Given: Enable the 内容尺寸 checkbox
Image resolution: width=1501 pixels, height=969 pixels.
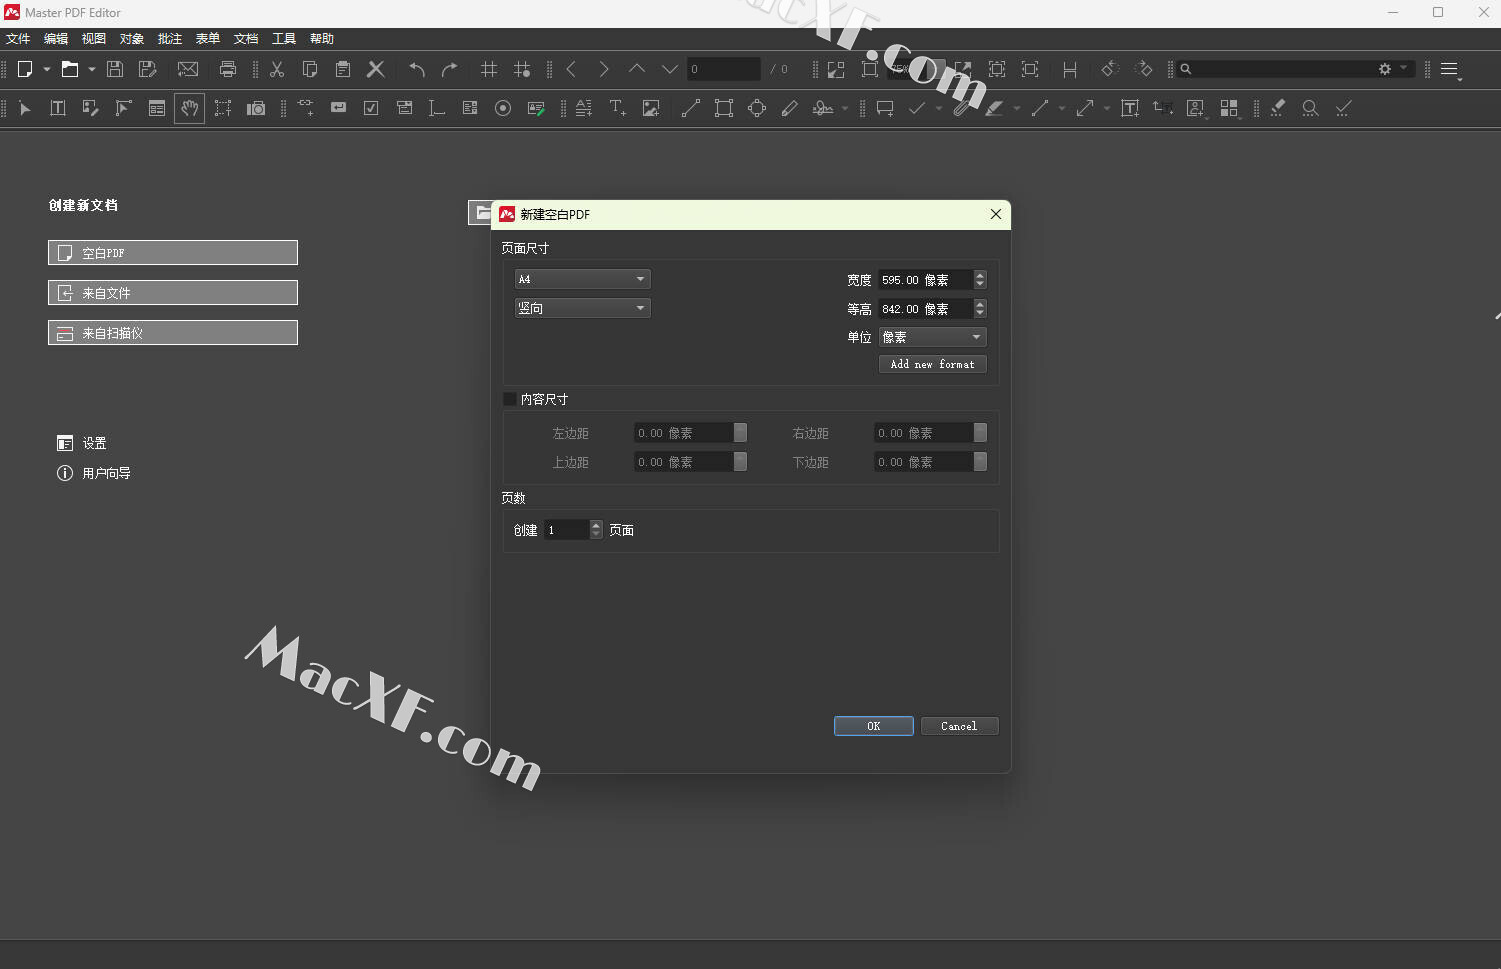Looking at the screenshot, I should pos(510,399).
